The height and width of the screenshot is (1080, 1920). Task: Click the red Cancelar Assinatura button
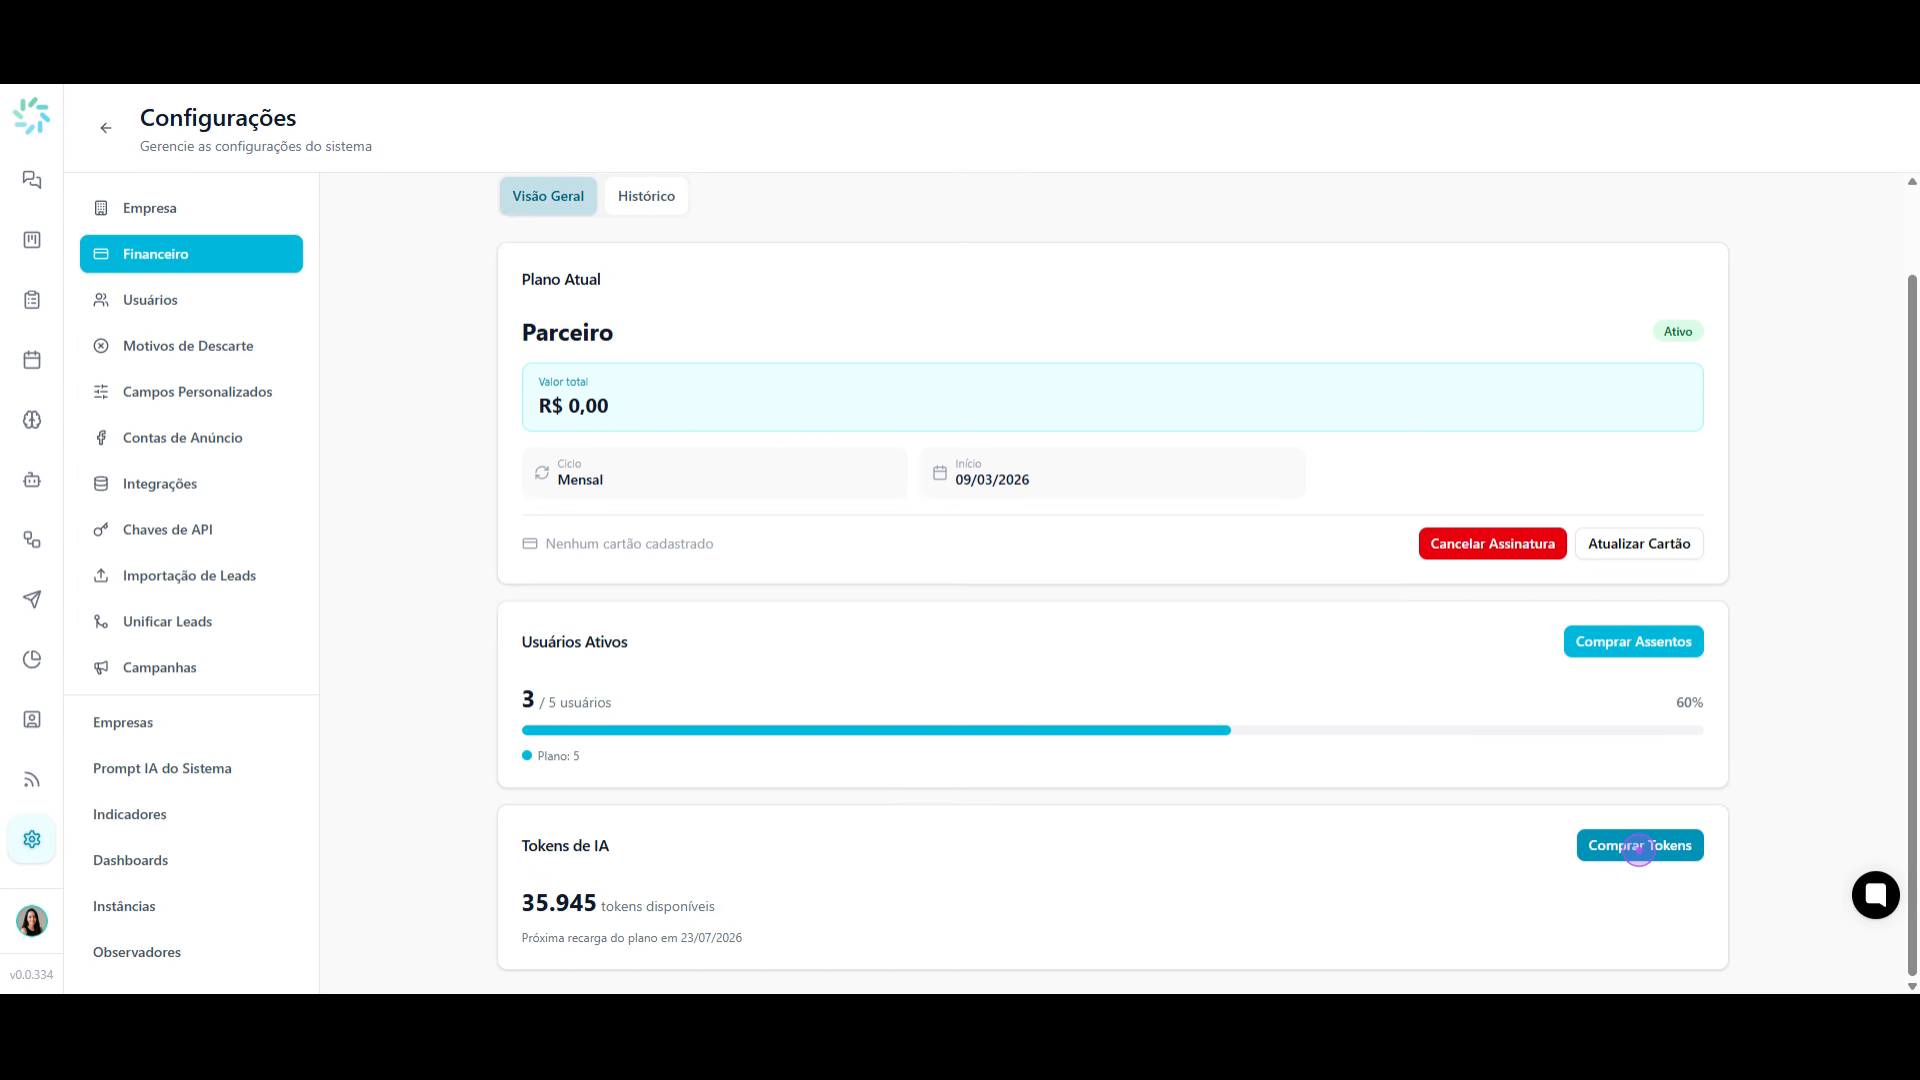pos(1492,544)
